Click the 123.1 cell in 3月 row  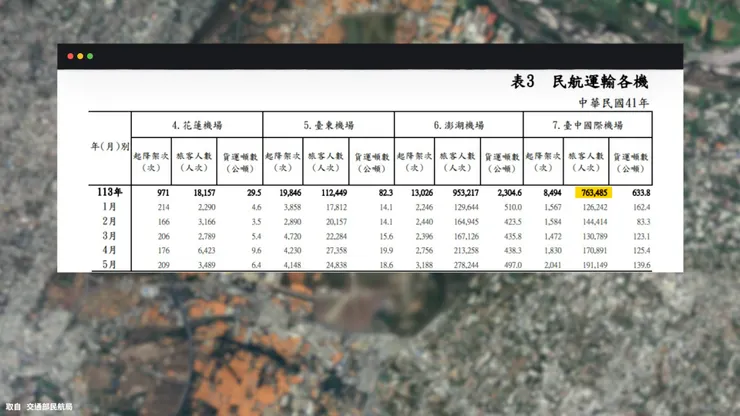(642, 237)
